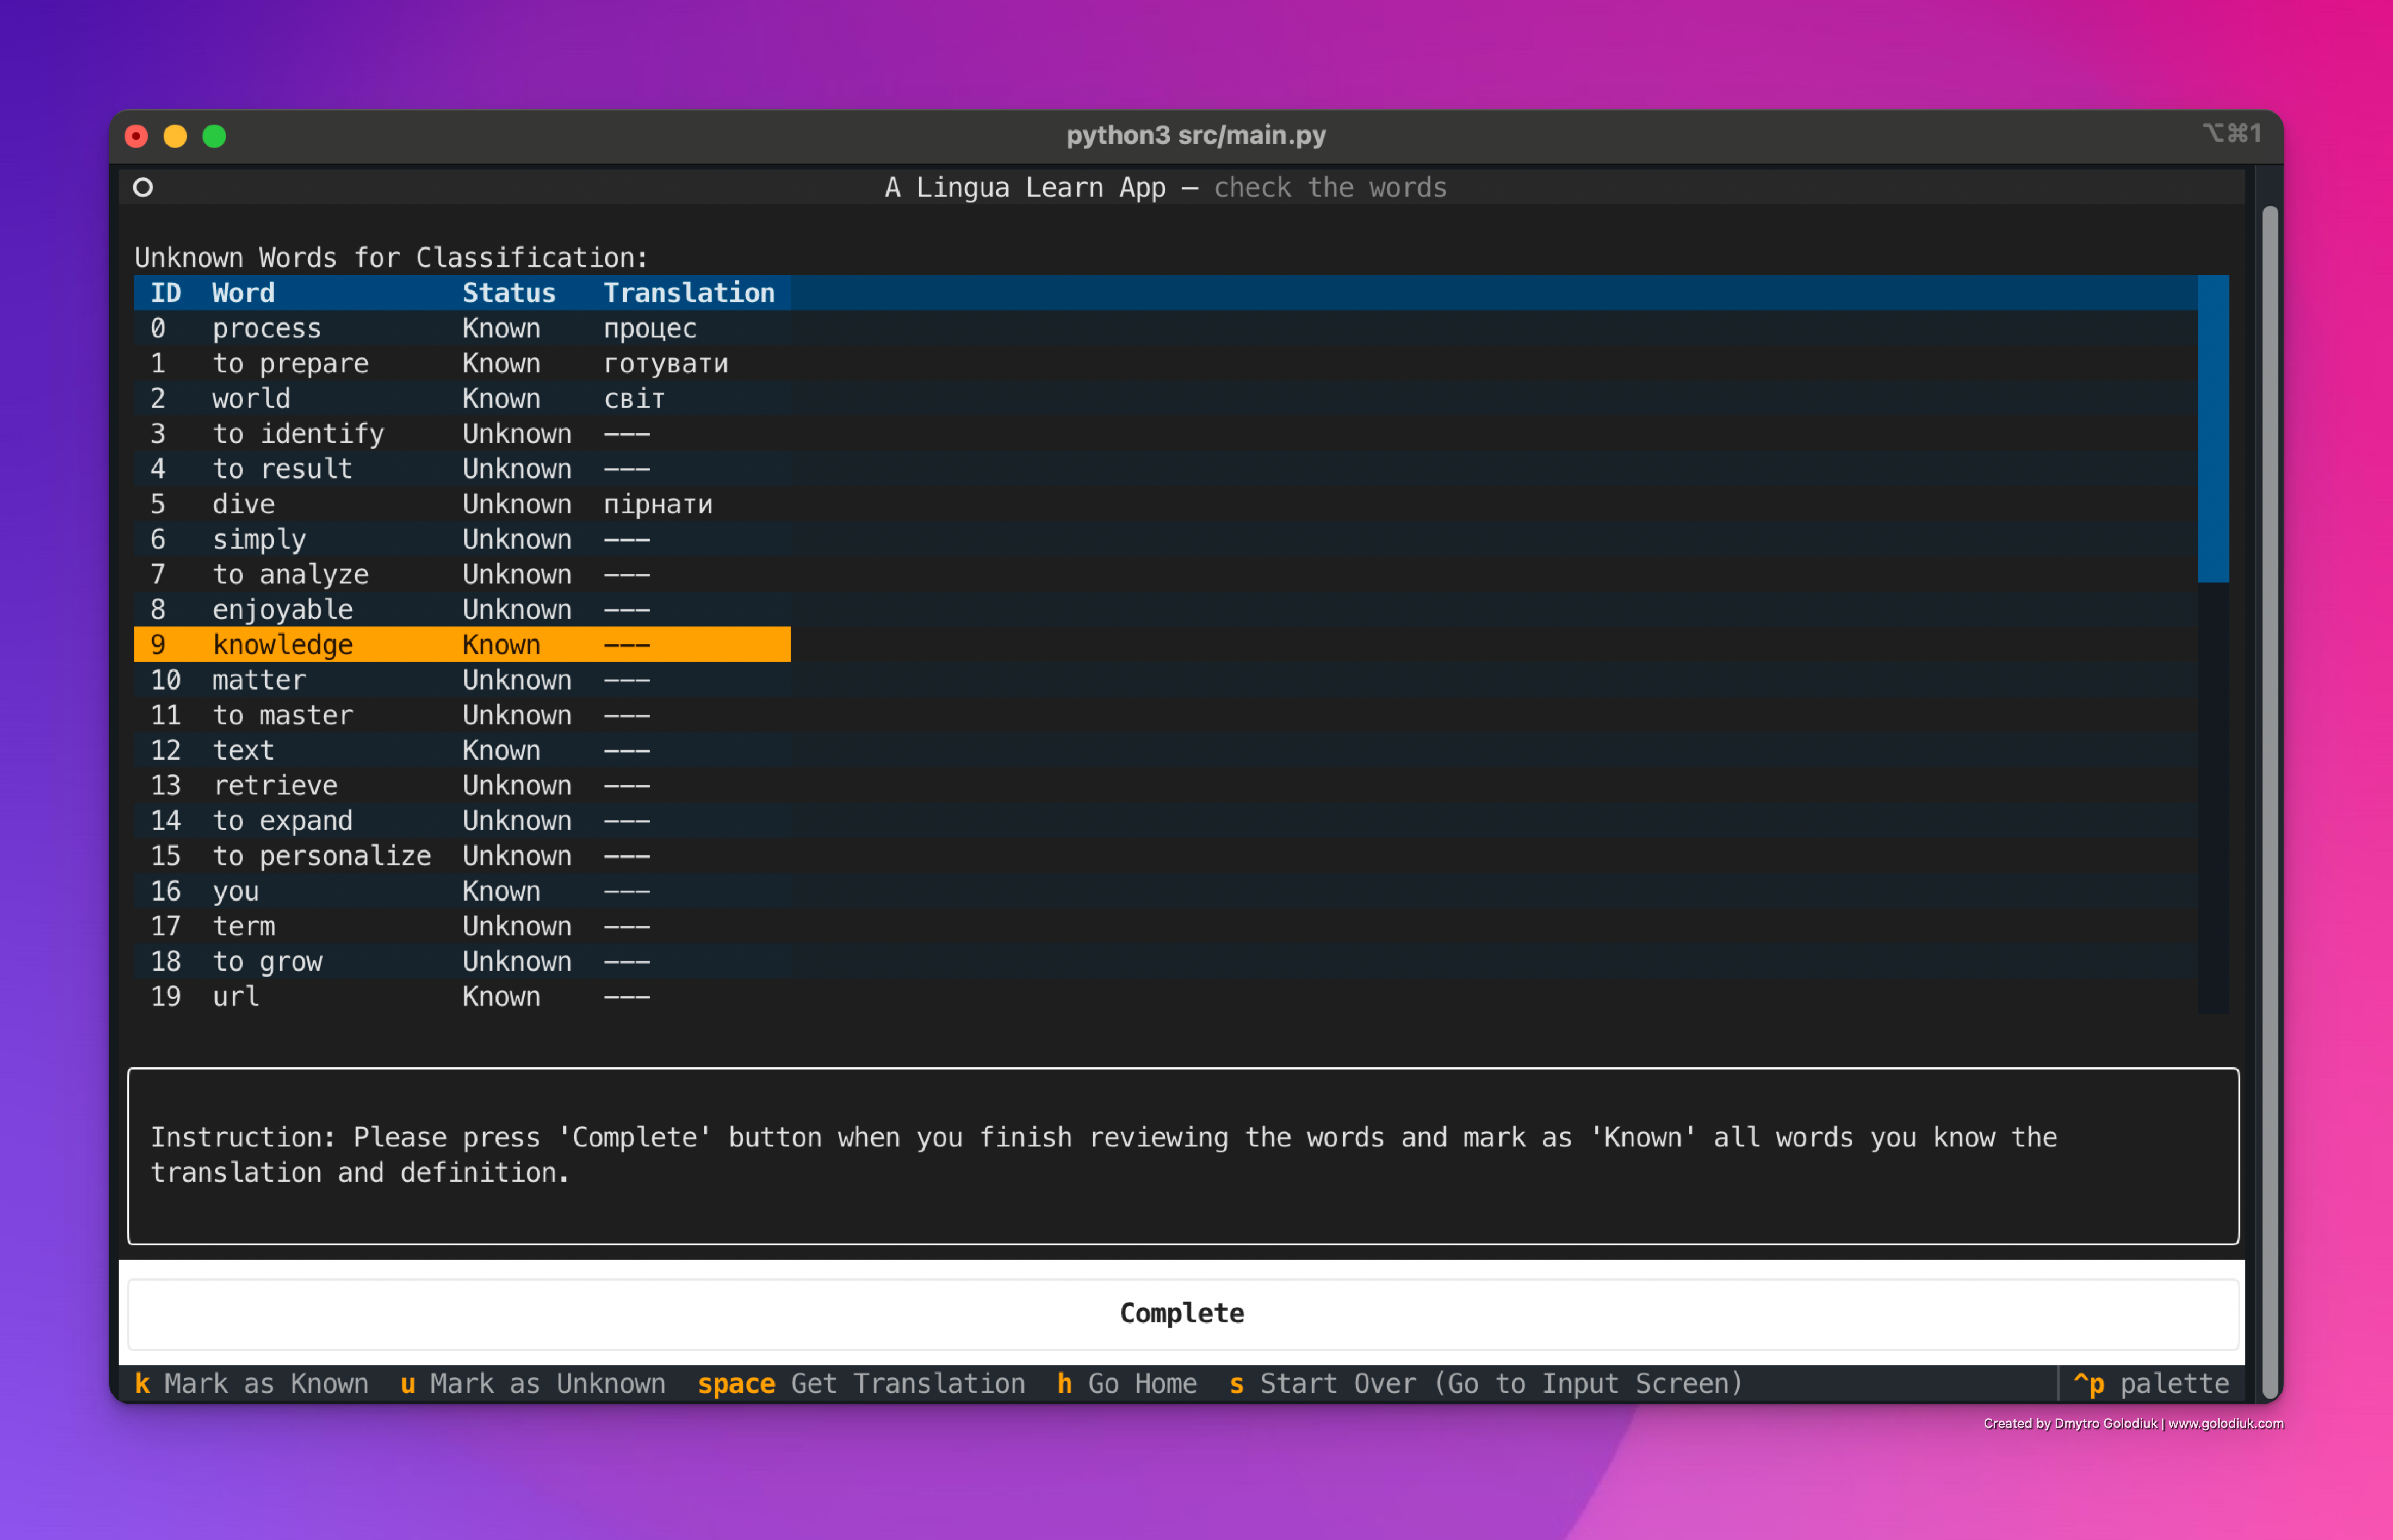Select the row for 'to personalize'
The width and height of the screenshot is (2393, 1540).
coord(462,856)
